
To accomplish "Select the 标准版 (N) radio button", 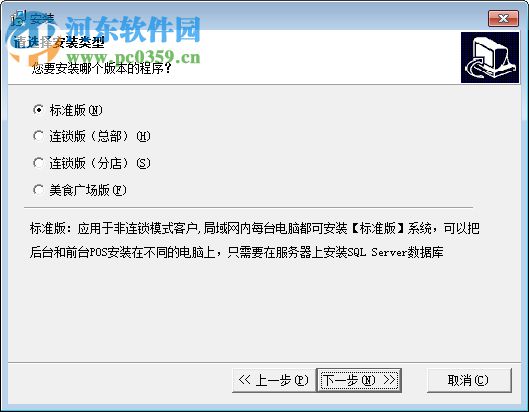I will coord(38,110).
